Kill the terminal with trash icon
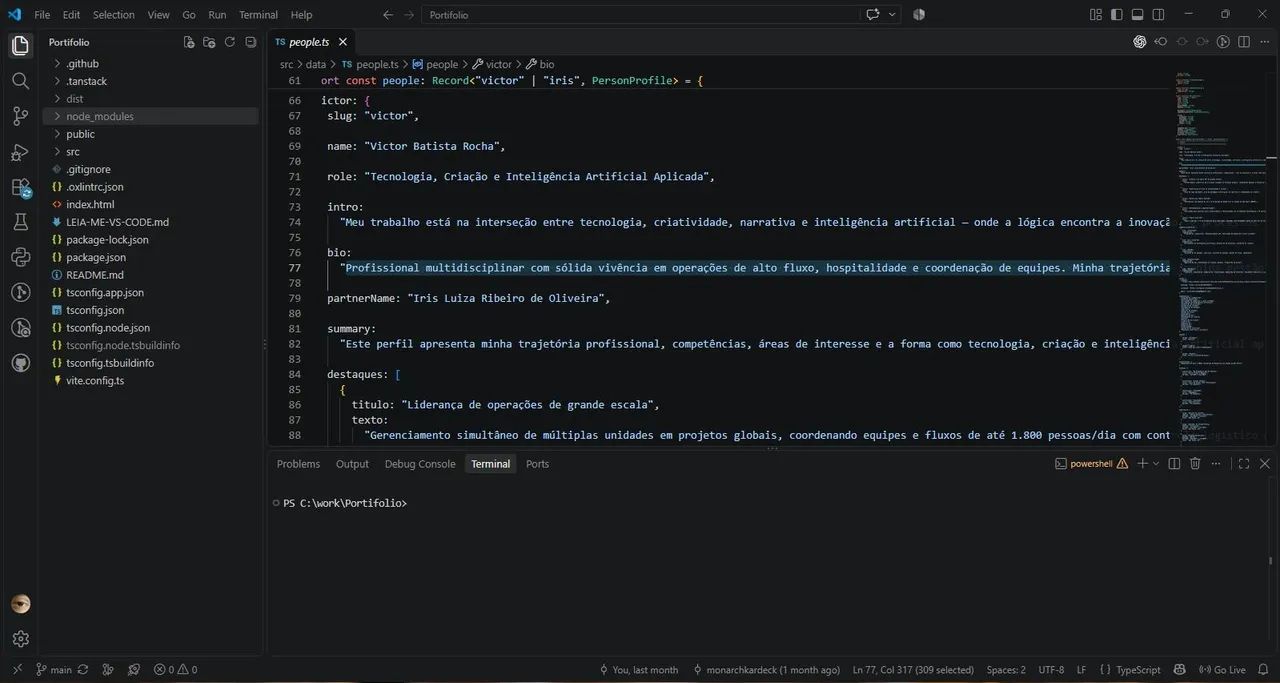 click(x=1195, y=464)
